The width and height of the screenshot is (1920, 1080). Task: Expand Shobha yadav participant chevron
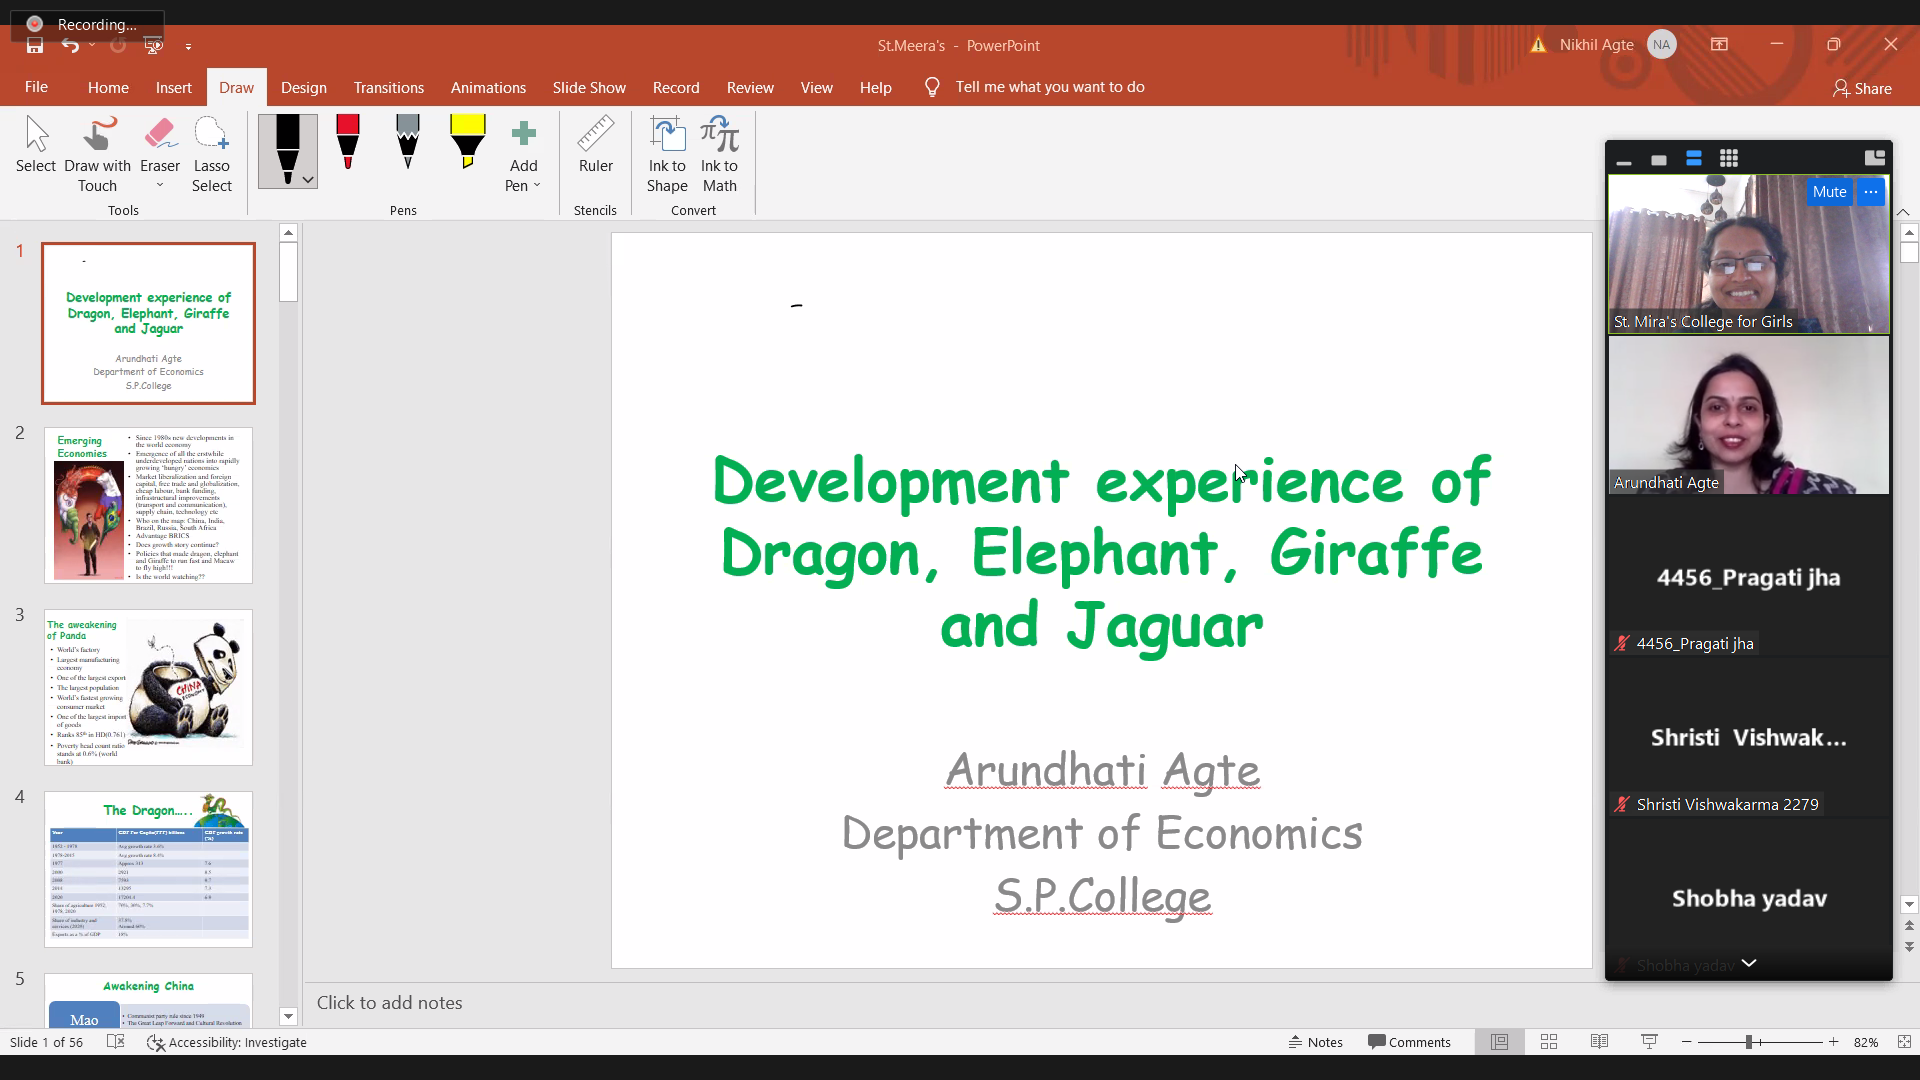[1750, 963]
